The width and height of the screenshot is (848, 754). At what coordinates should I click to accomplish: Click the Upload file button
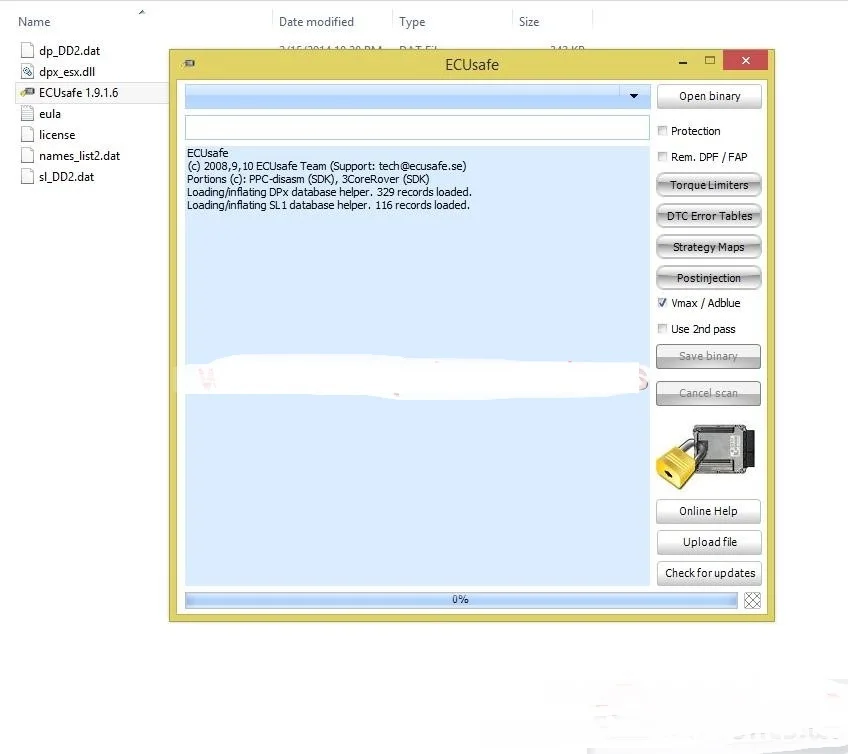709,542
